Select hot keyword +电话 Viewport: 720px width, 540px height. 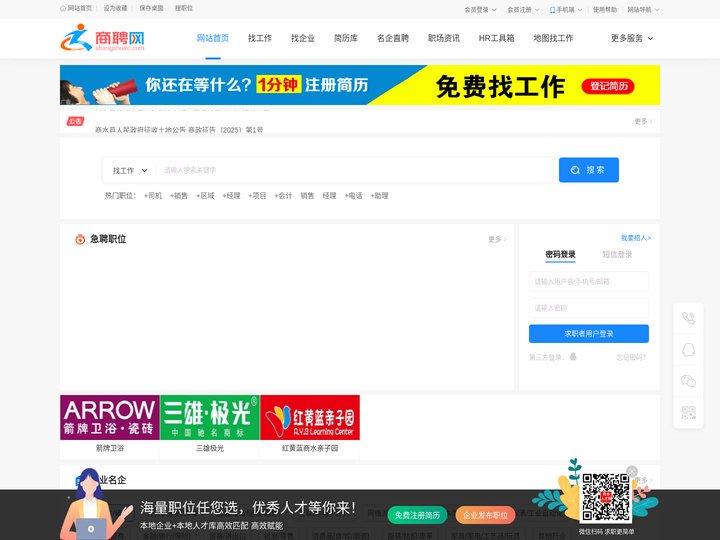tap(354, 196)
